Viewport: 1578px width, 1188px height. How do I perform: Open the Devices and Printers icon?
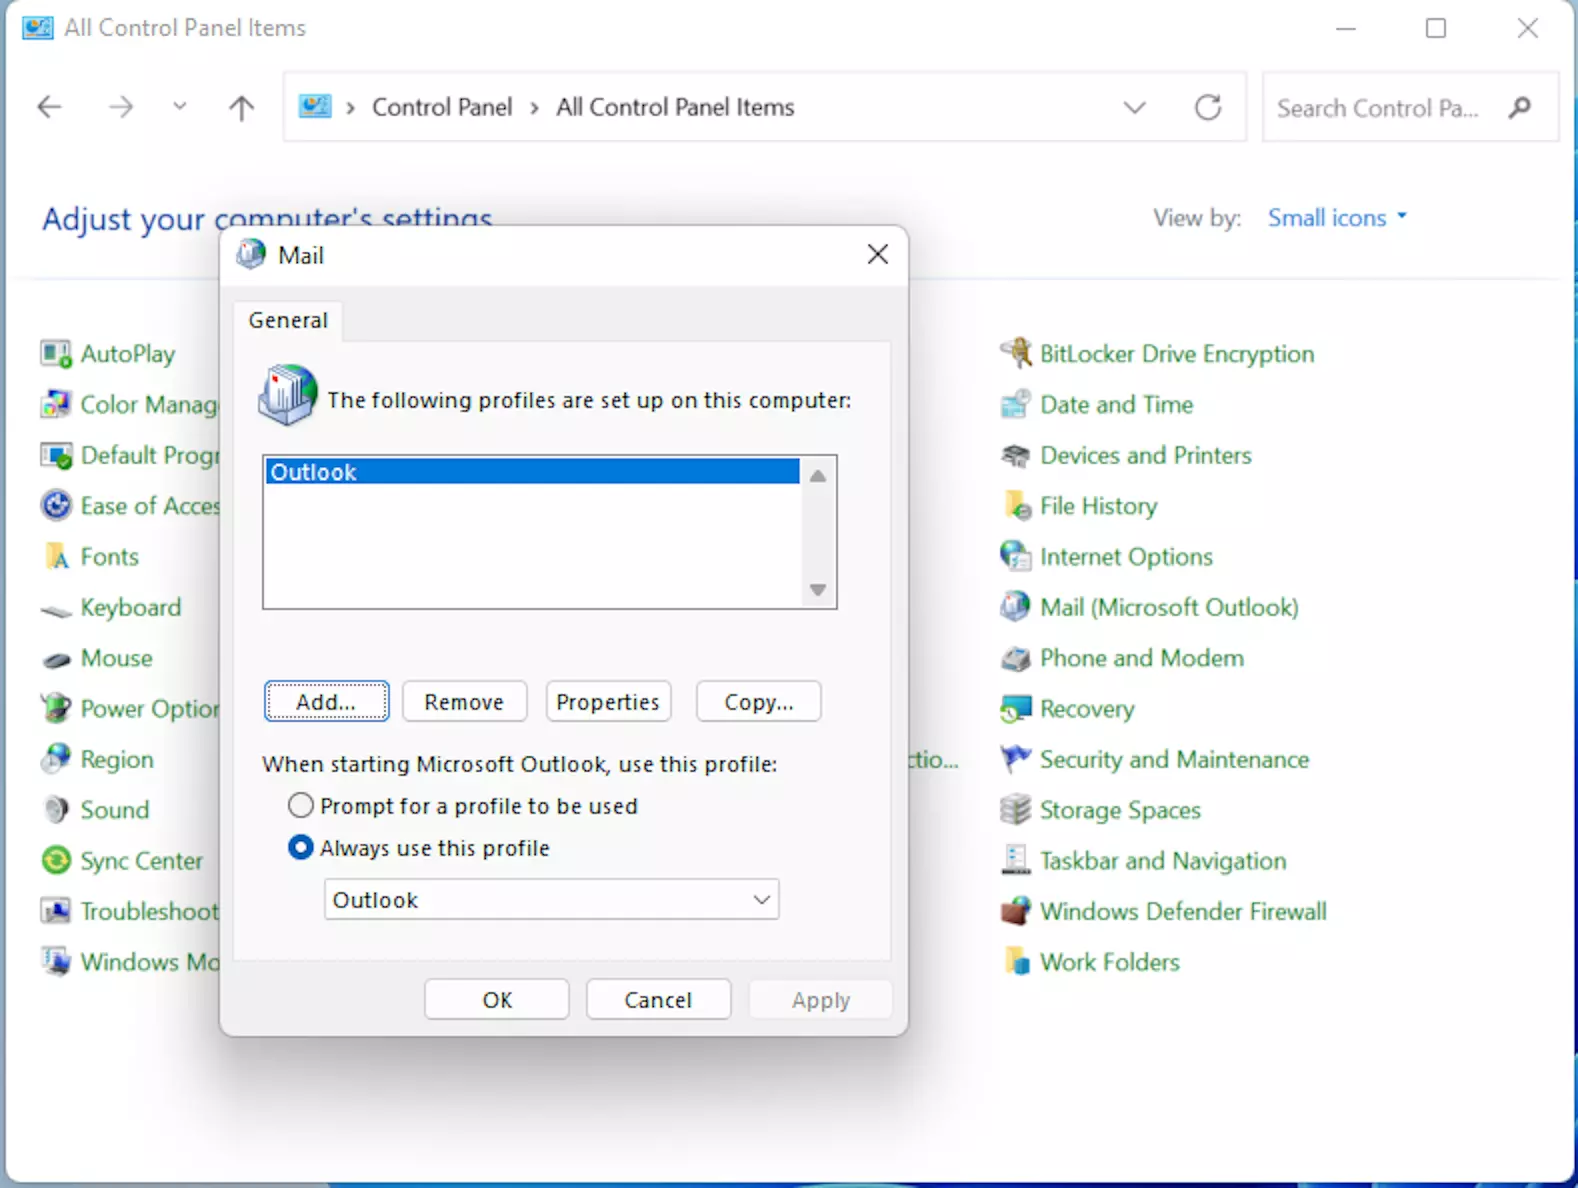pyautogui.click(x=1016, y=456)
